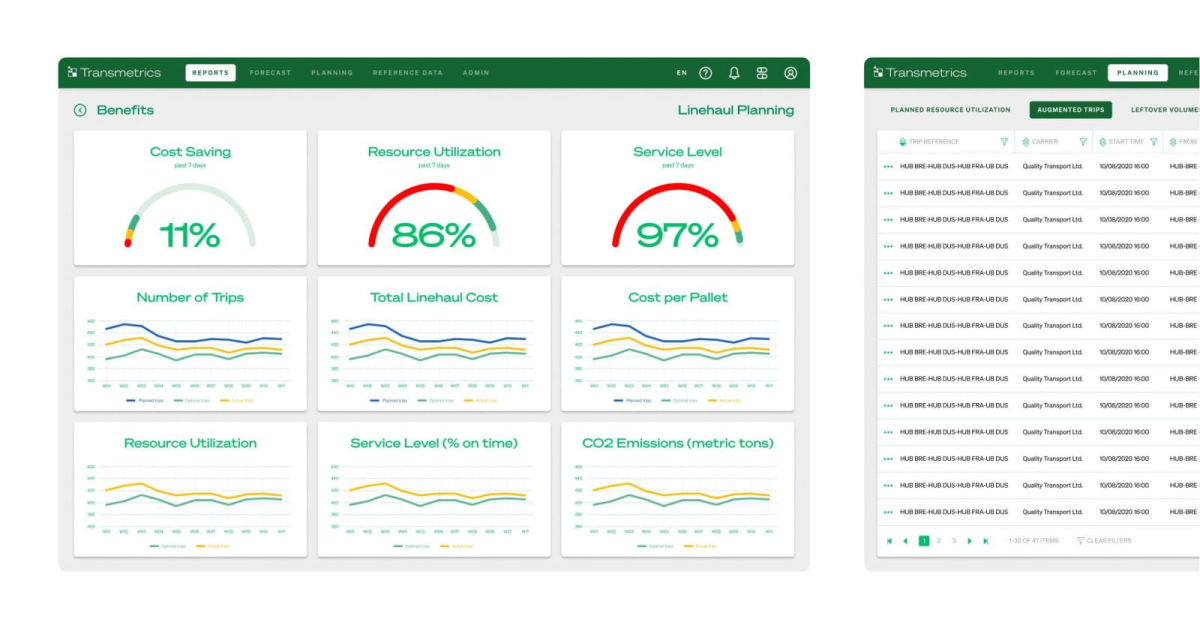
Task: Open the filter icon on Carrier column
Action: (x=1082, y=141)
